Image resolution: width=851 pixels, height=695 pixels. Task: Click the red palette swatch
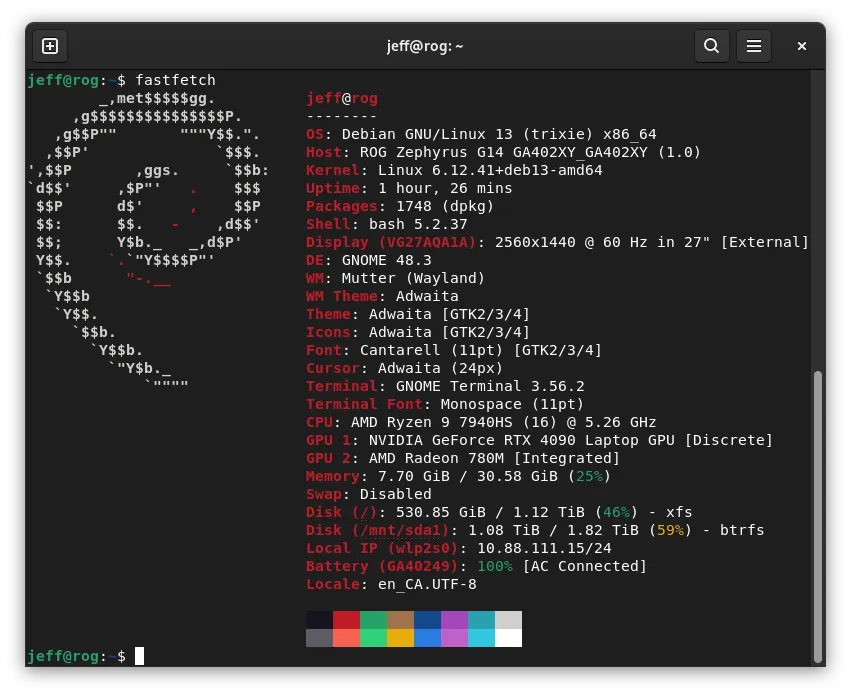[346, 620]
